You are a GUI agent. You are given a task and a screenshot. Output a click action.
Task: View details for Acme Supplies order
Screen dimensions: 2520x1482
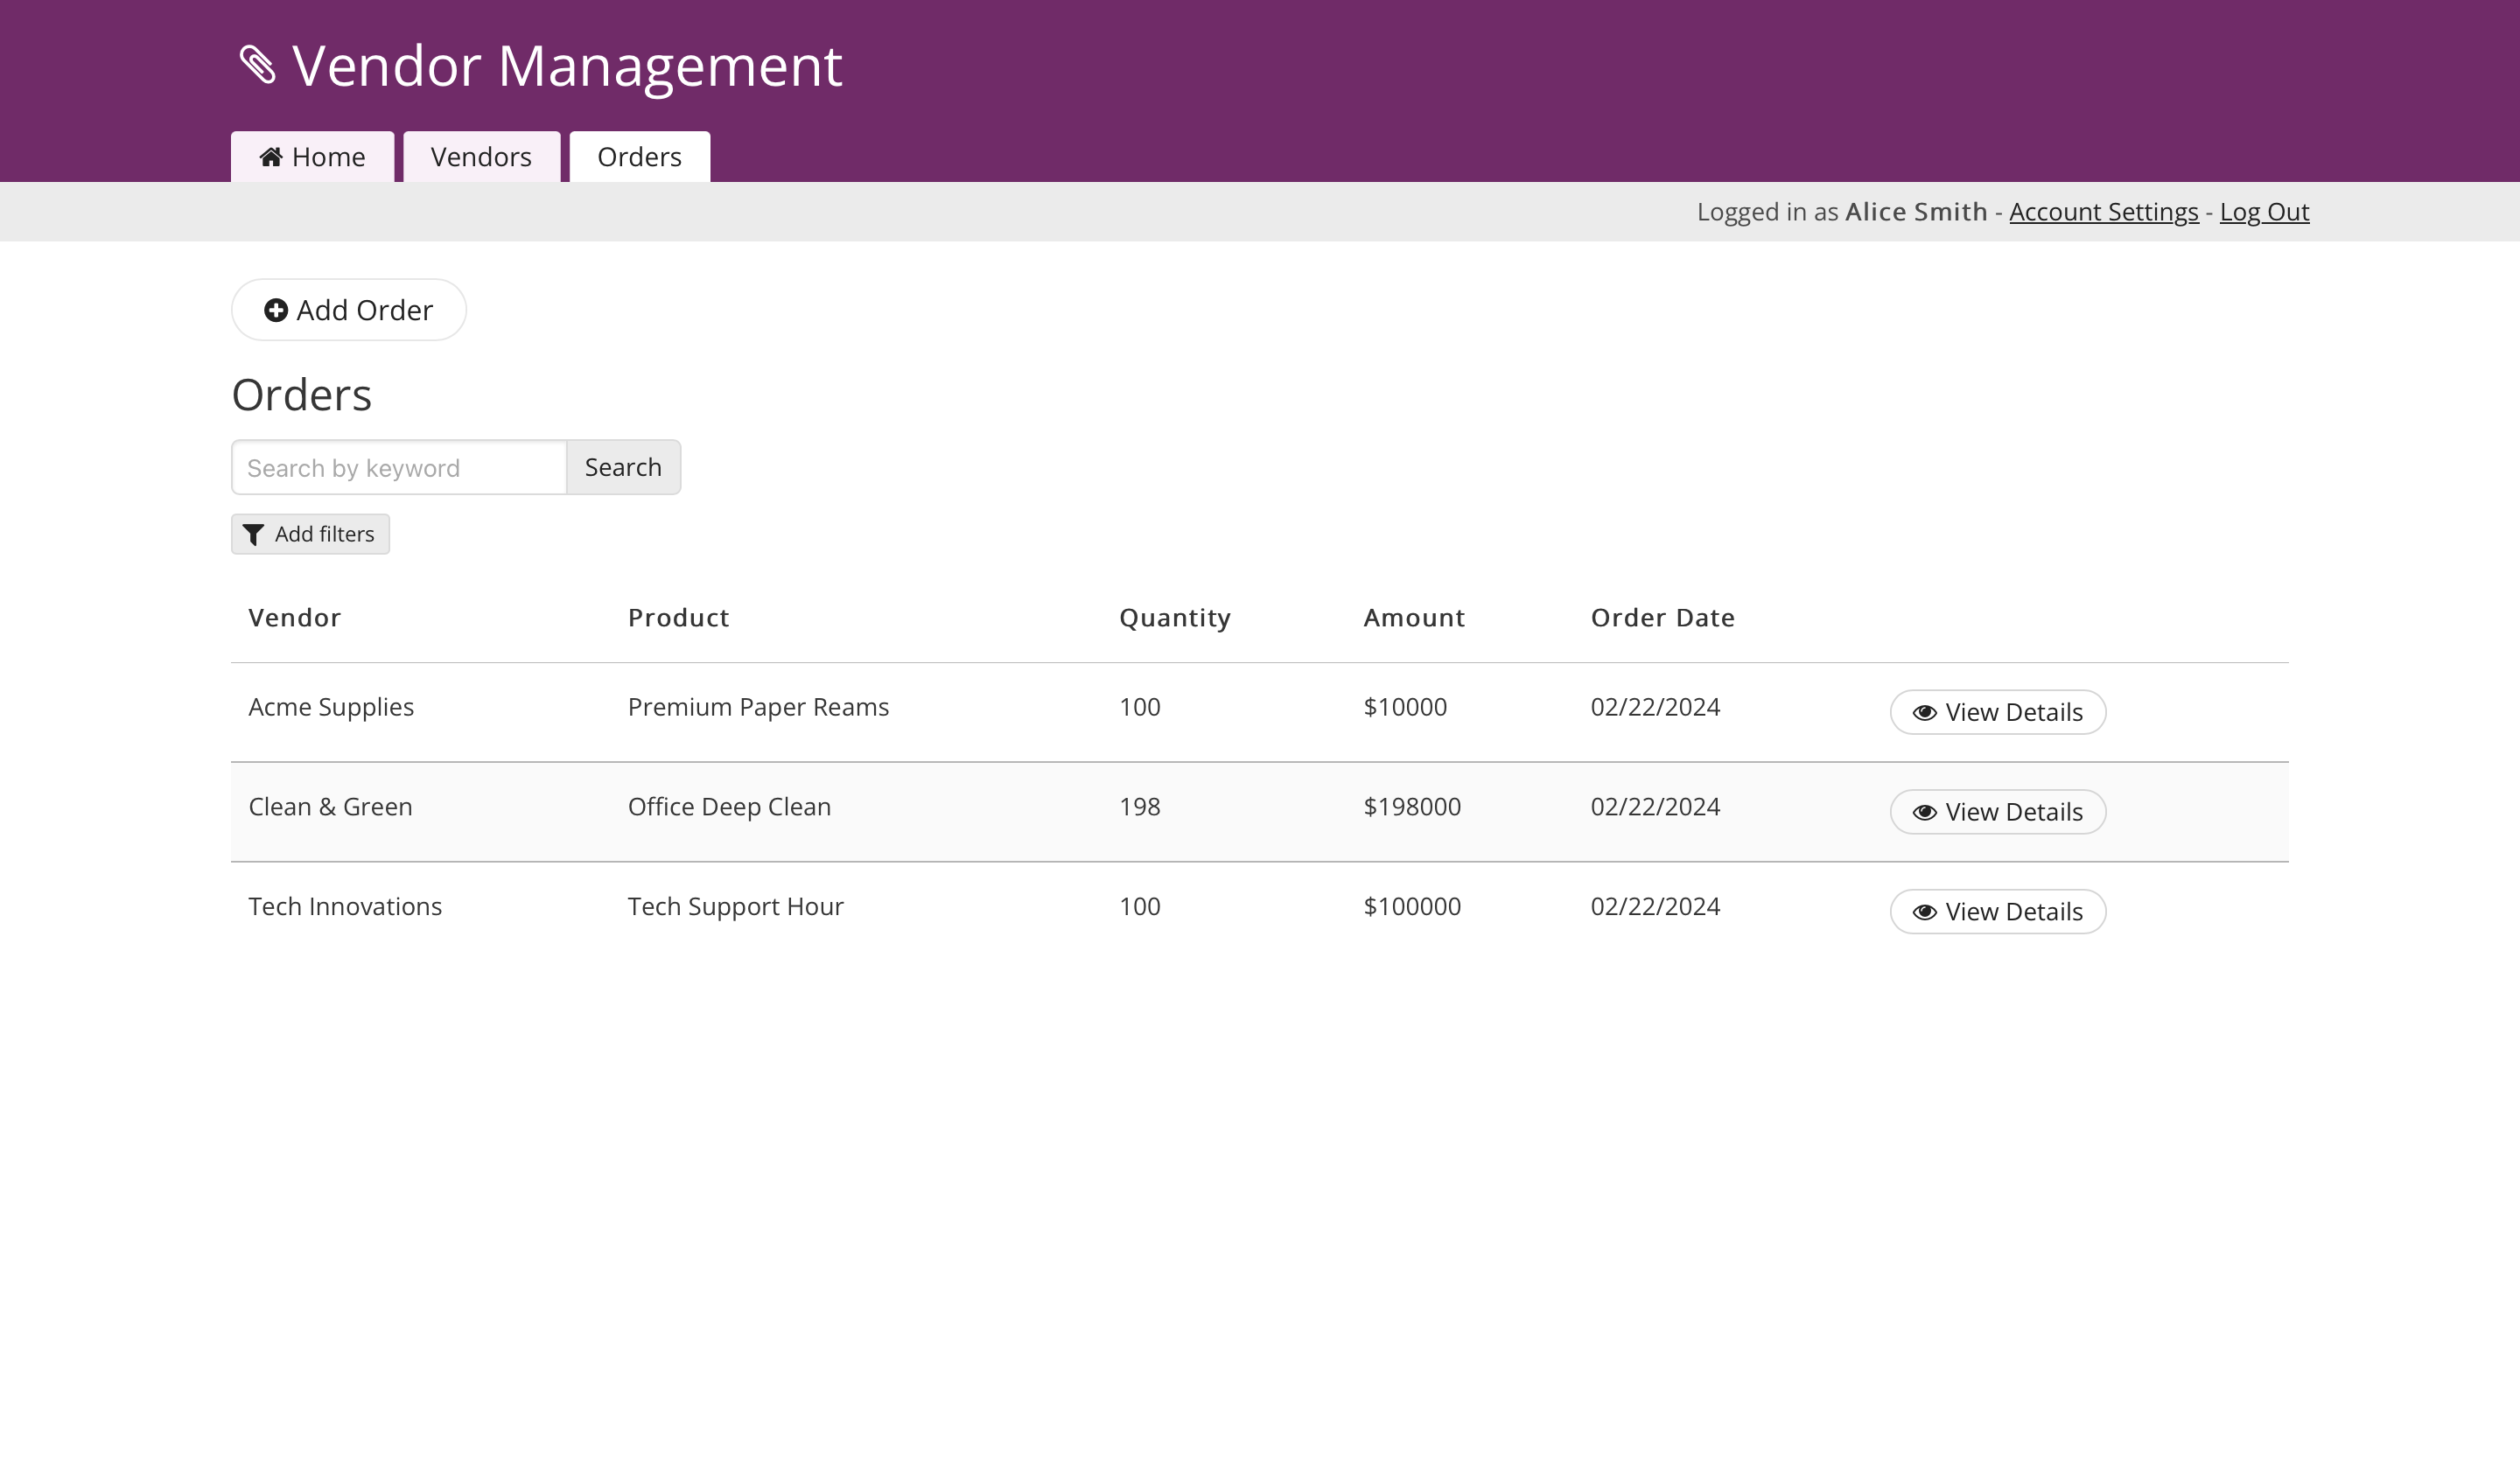1997,712
